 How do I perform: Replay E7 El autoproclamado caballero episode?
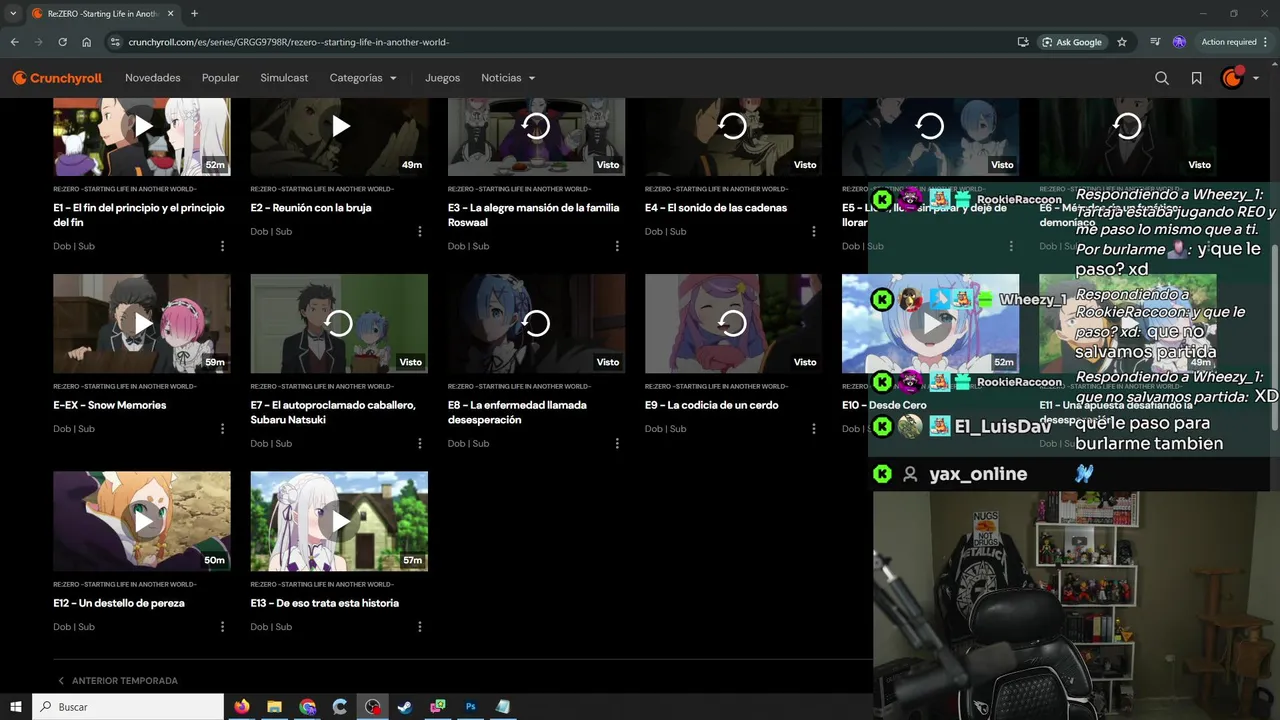(x=339, y=324)
